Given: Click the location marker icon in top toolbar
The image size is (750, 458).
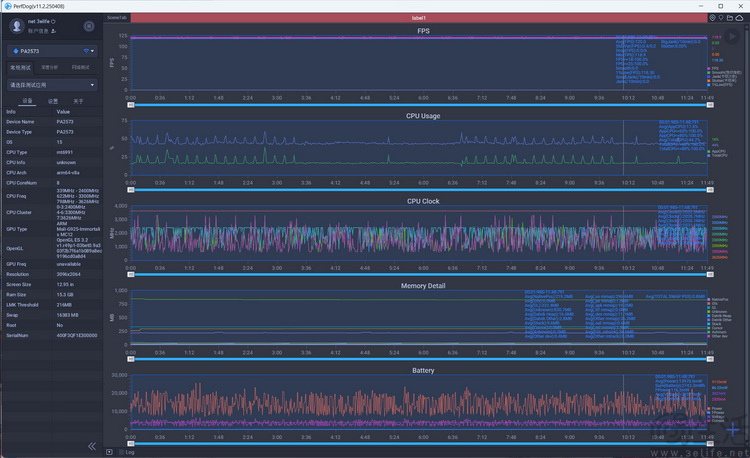Looking at the screenshot, I should tap(712, 18).
